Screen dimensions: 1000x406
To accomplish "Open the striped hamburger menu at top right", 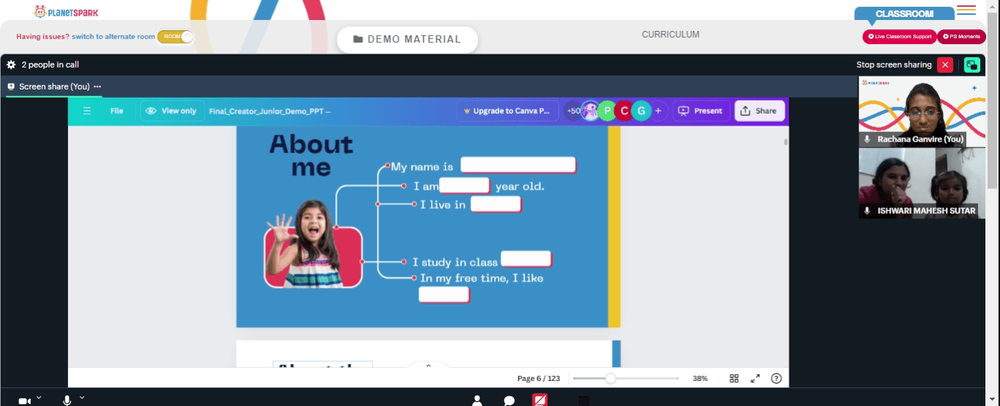I will [x=966, y=10].
